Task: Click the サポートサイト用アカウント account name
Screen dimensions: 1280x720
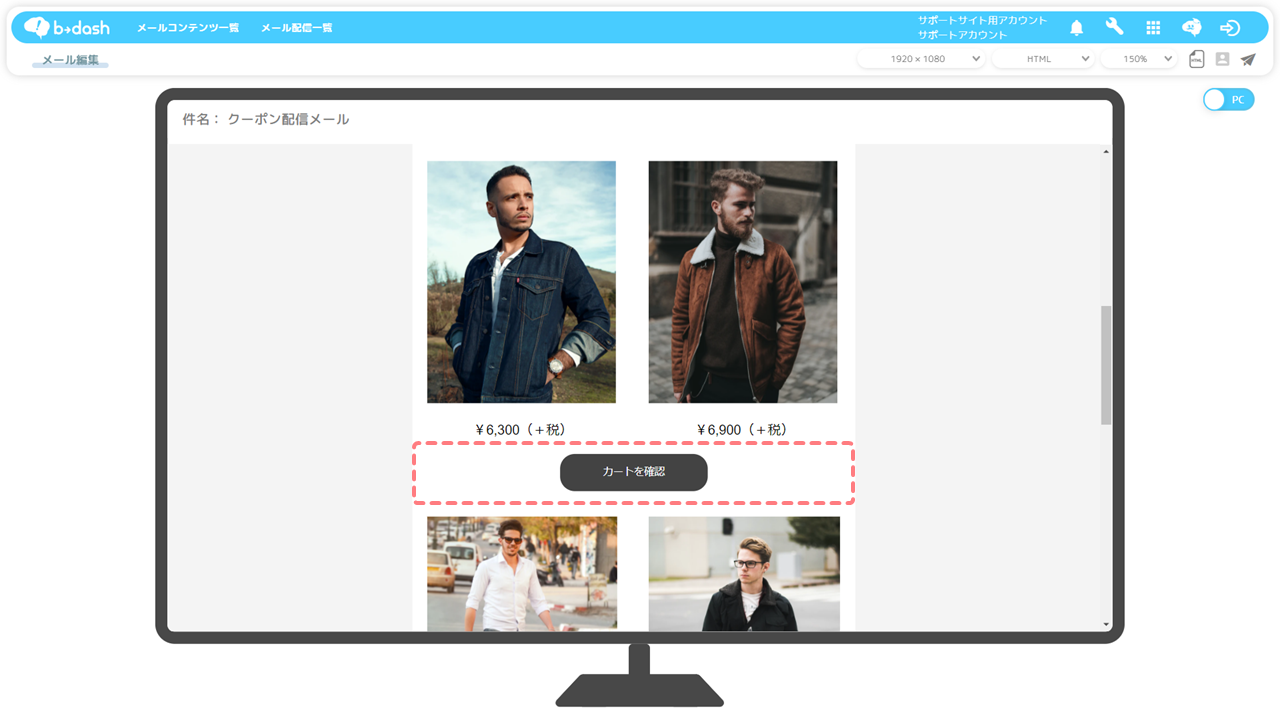Action: pyautogui.click(x=982, y=20)
